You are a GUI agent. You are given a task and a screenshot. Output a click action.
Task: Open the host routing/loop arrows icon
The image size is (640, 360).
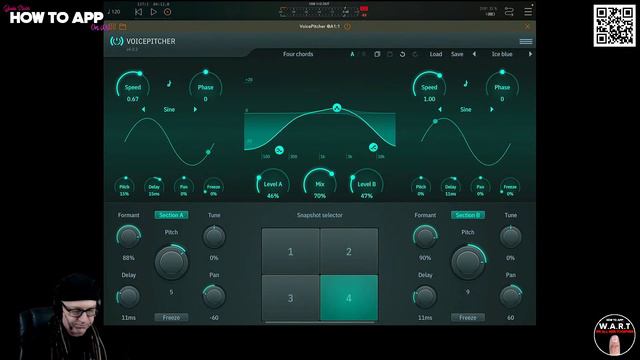point(509,11)
